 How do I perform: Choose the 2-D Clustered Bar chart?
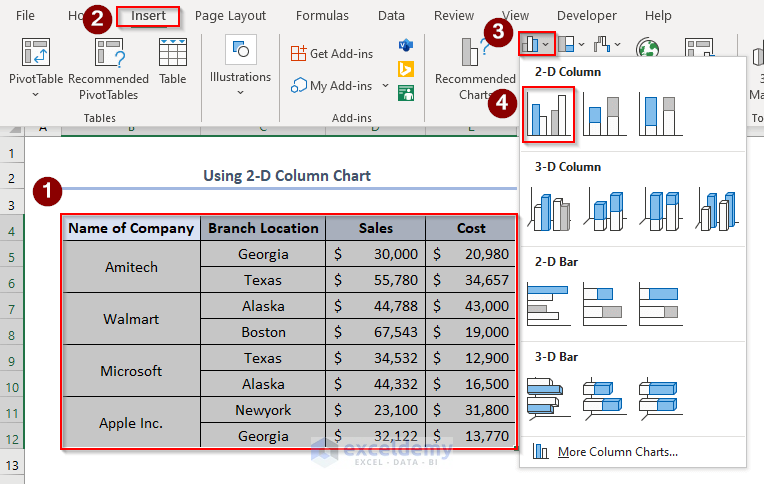[547, 302]
